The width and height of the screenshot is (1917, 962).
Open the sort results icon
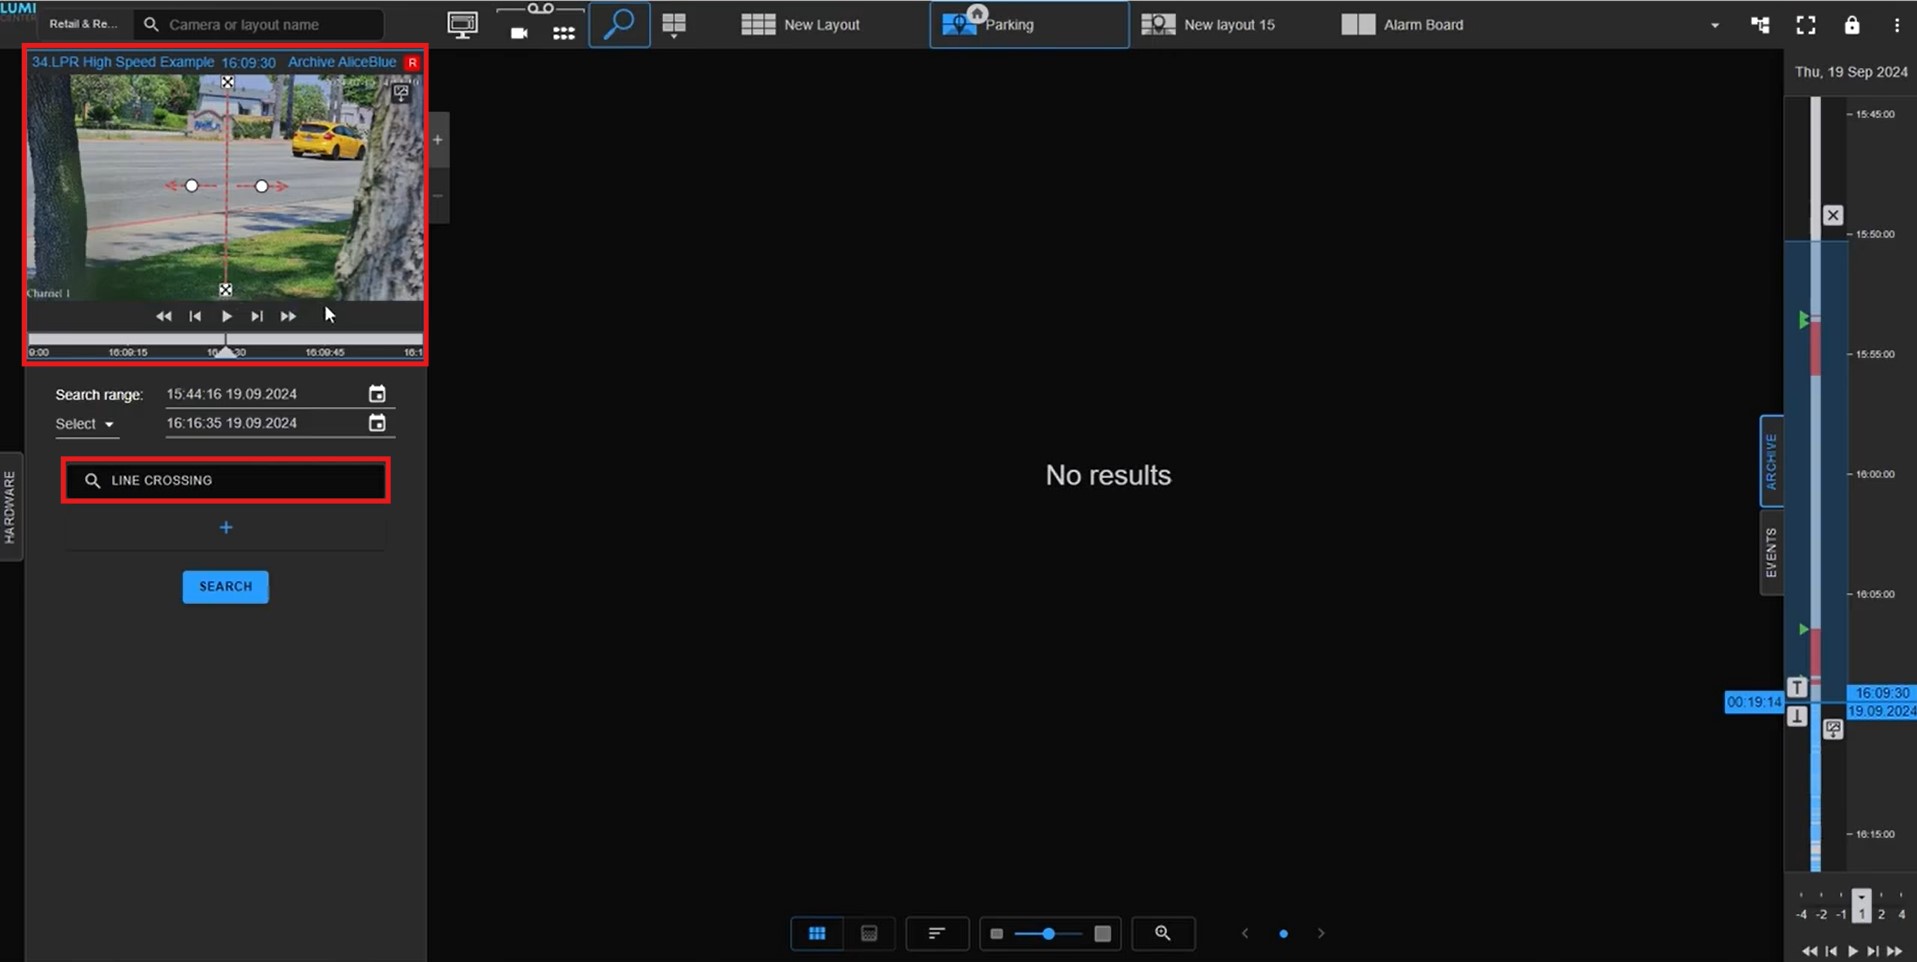pos(936,933)
